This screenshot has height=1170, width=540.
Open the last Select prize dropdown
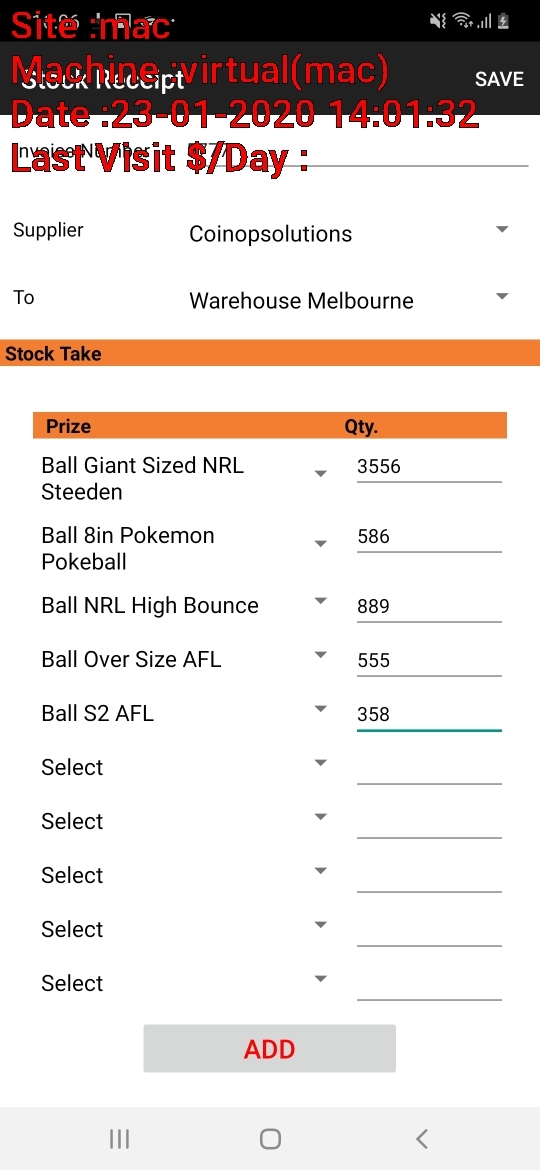click(184, 983)
